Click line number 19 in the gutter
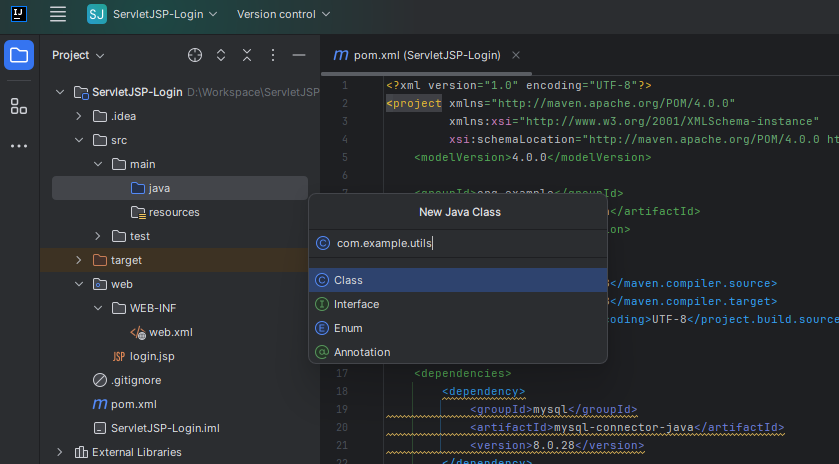 342,409
